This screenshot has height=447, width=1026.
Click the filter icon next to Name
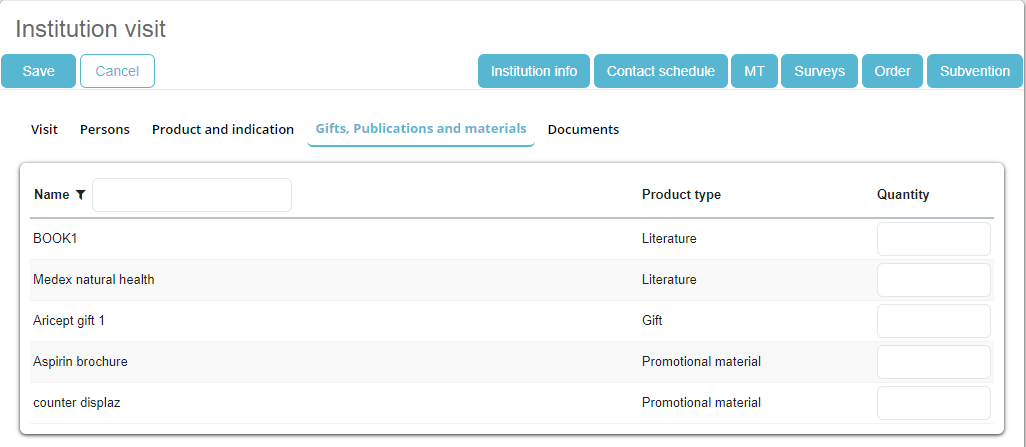tap(80, 195)
